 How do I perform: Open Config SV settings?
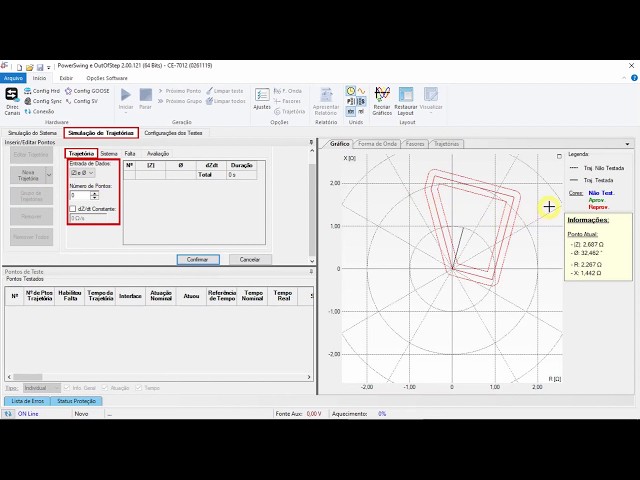[82, 101]
